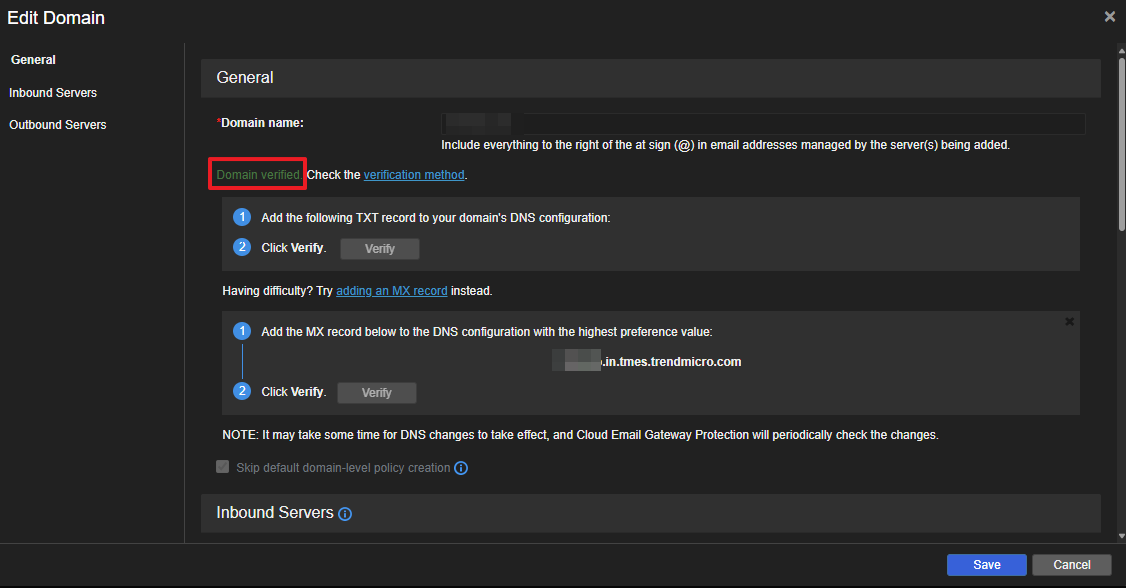
Task: Click step 2 badge in MX record section
Action: coord(241,392)
